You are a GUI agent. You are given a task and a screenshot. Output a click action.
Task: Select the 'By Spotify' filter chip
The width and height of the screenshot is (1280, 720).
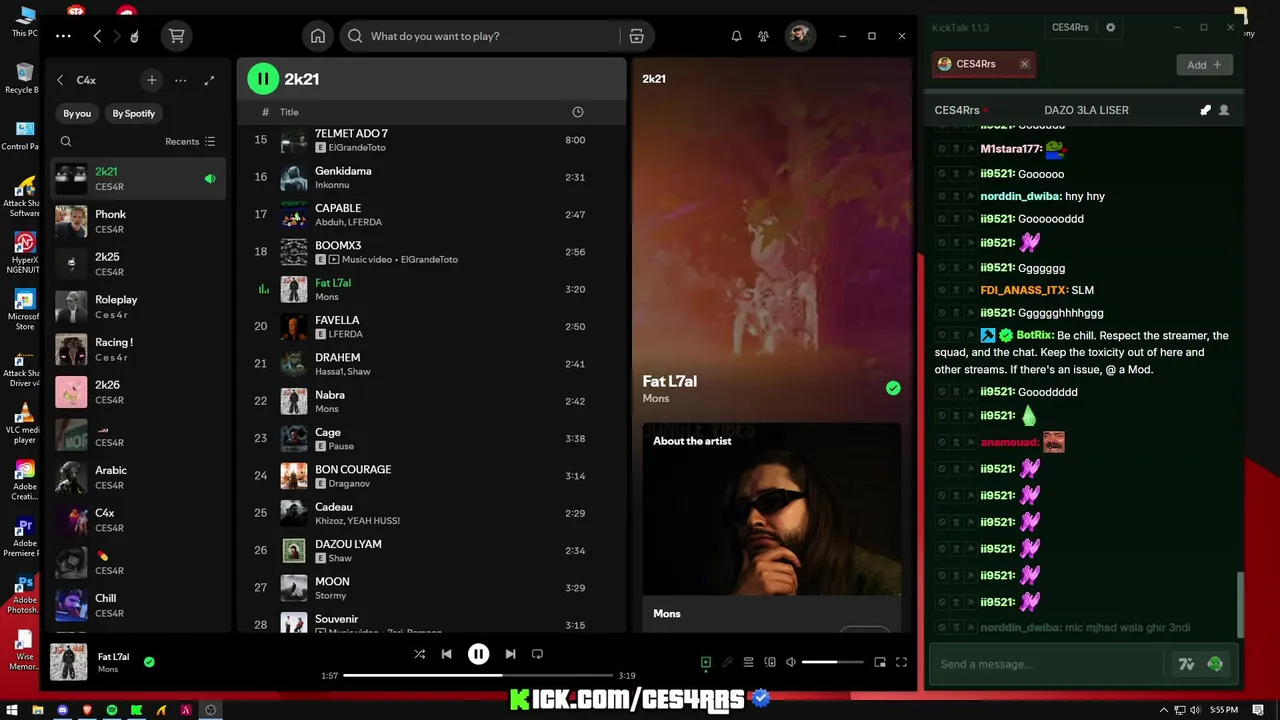(133, 113)
